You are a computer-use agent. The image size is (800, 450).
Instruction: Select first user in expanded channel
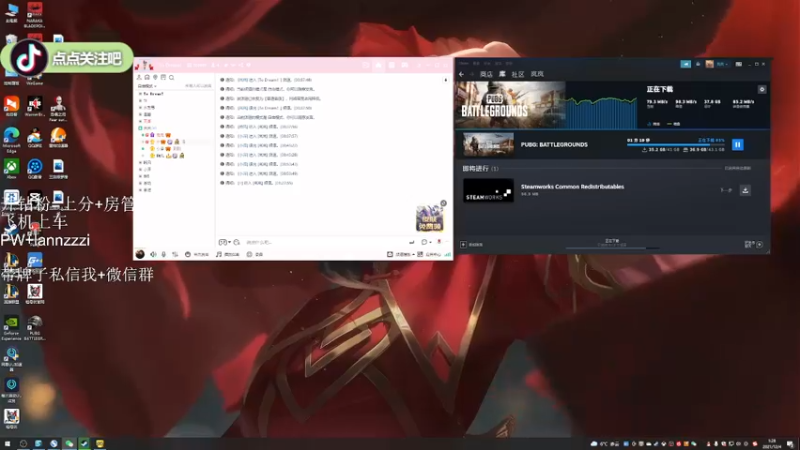click(158, 135)
